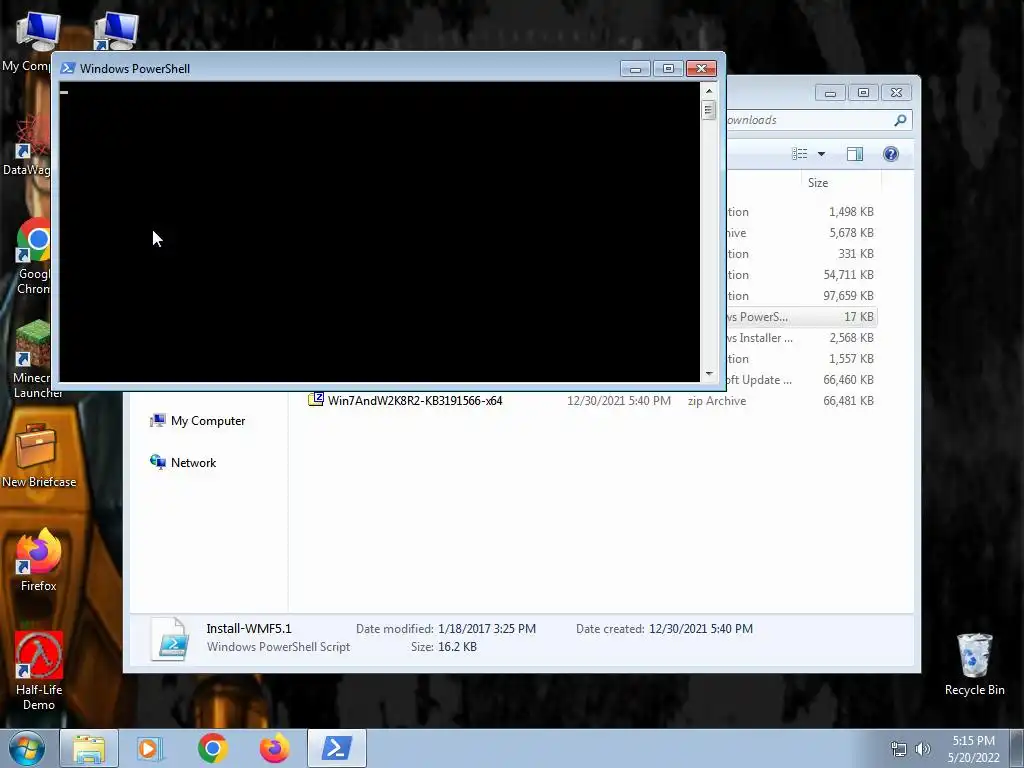This screenshot has height=768, width=1024.
Task: Select the row sized 97,659 KB
Action: coord(801,296)
